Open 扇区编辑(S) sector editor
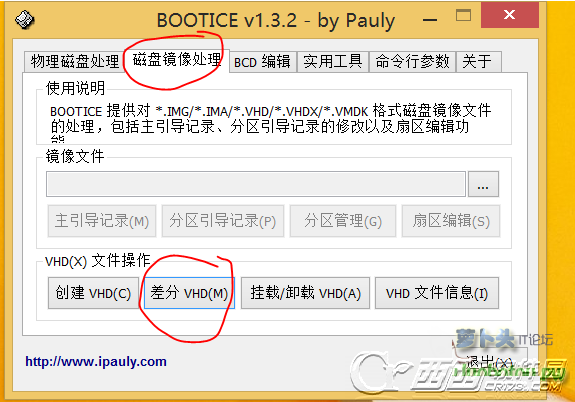 451,221
